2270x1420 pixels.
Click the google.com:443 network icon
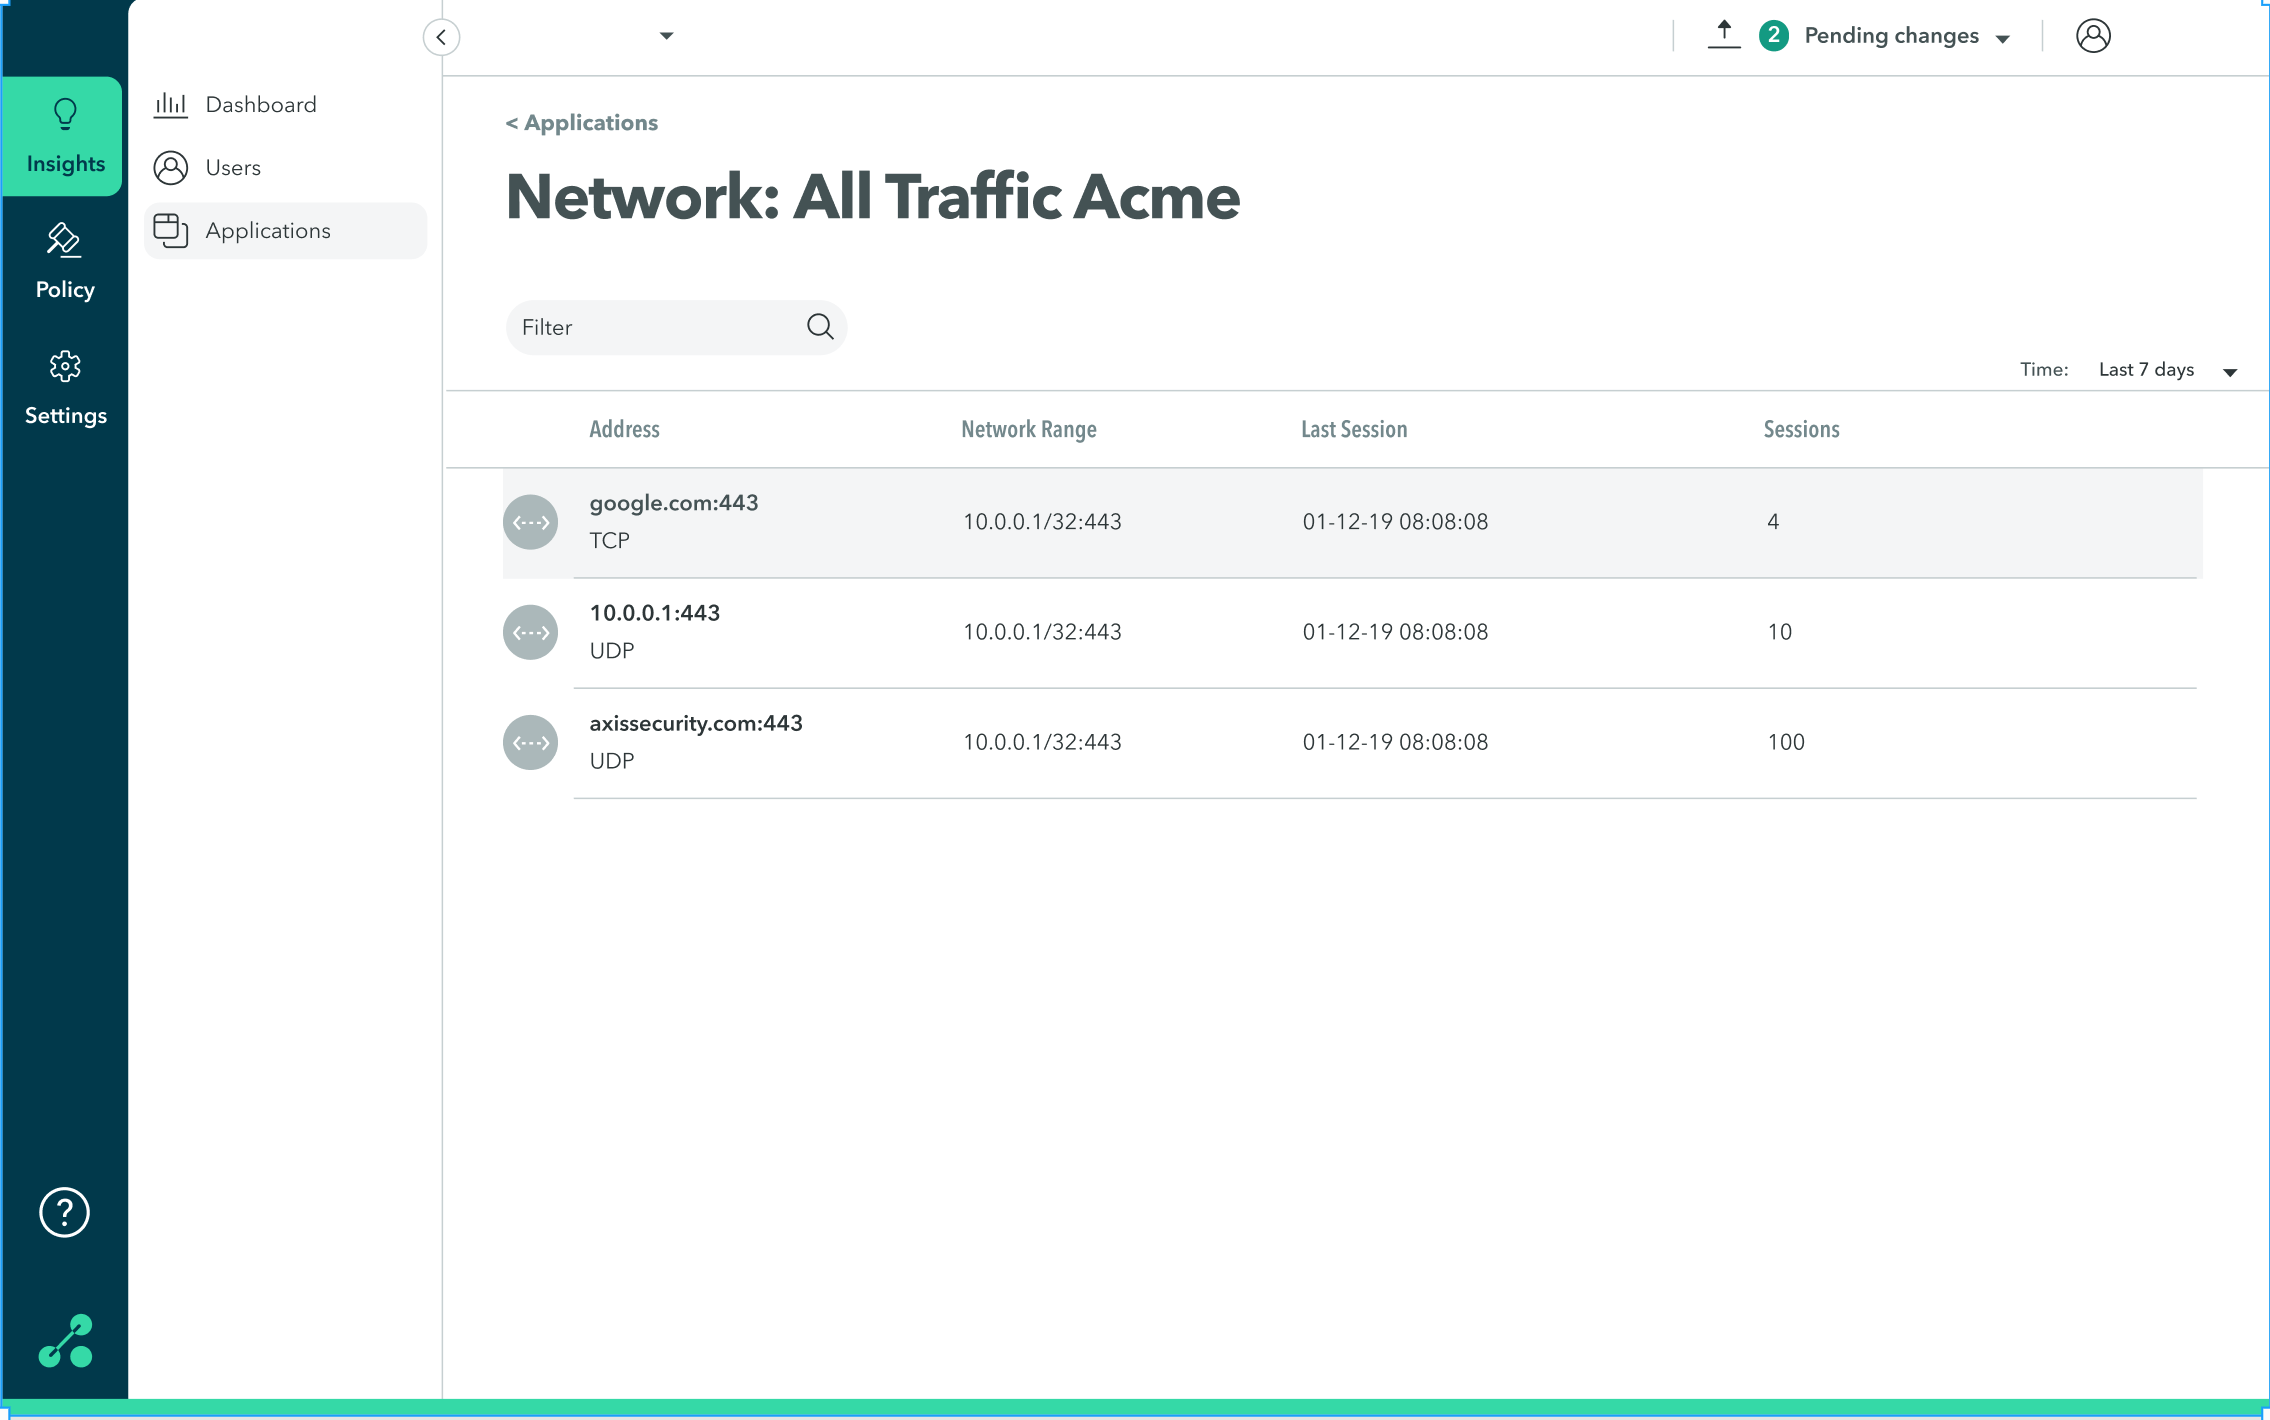[530, 522]
